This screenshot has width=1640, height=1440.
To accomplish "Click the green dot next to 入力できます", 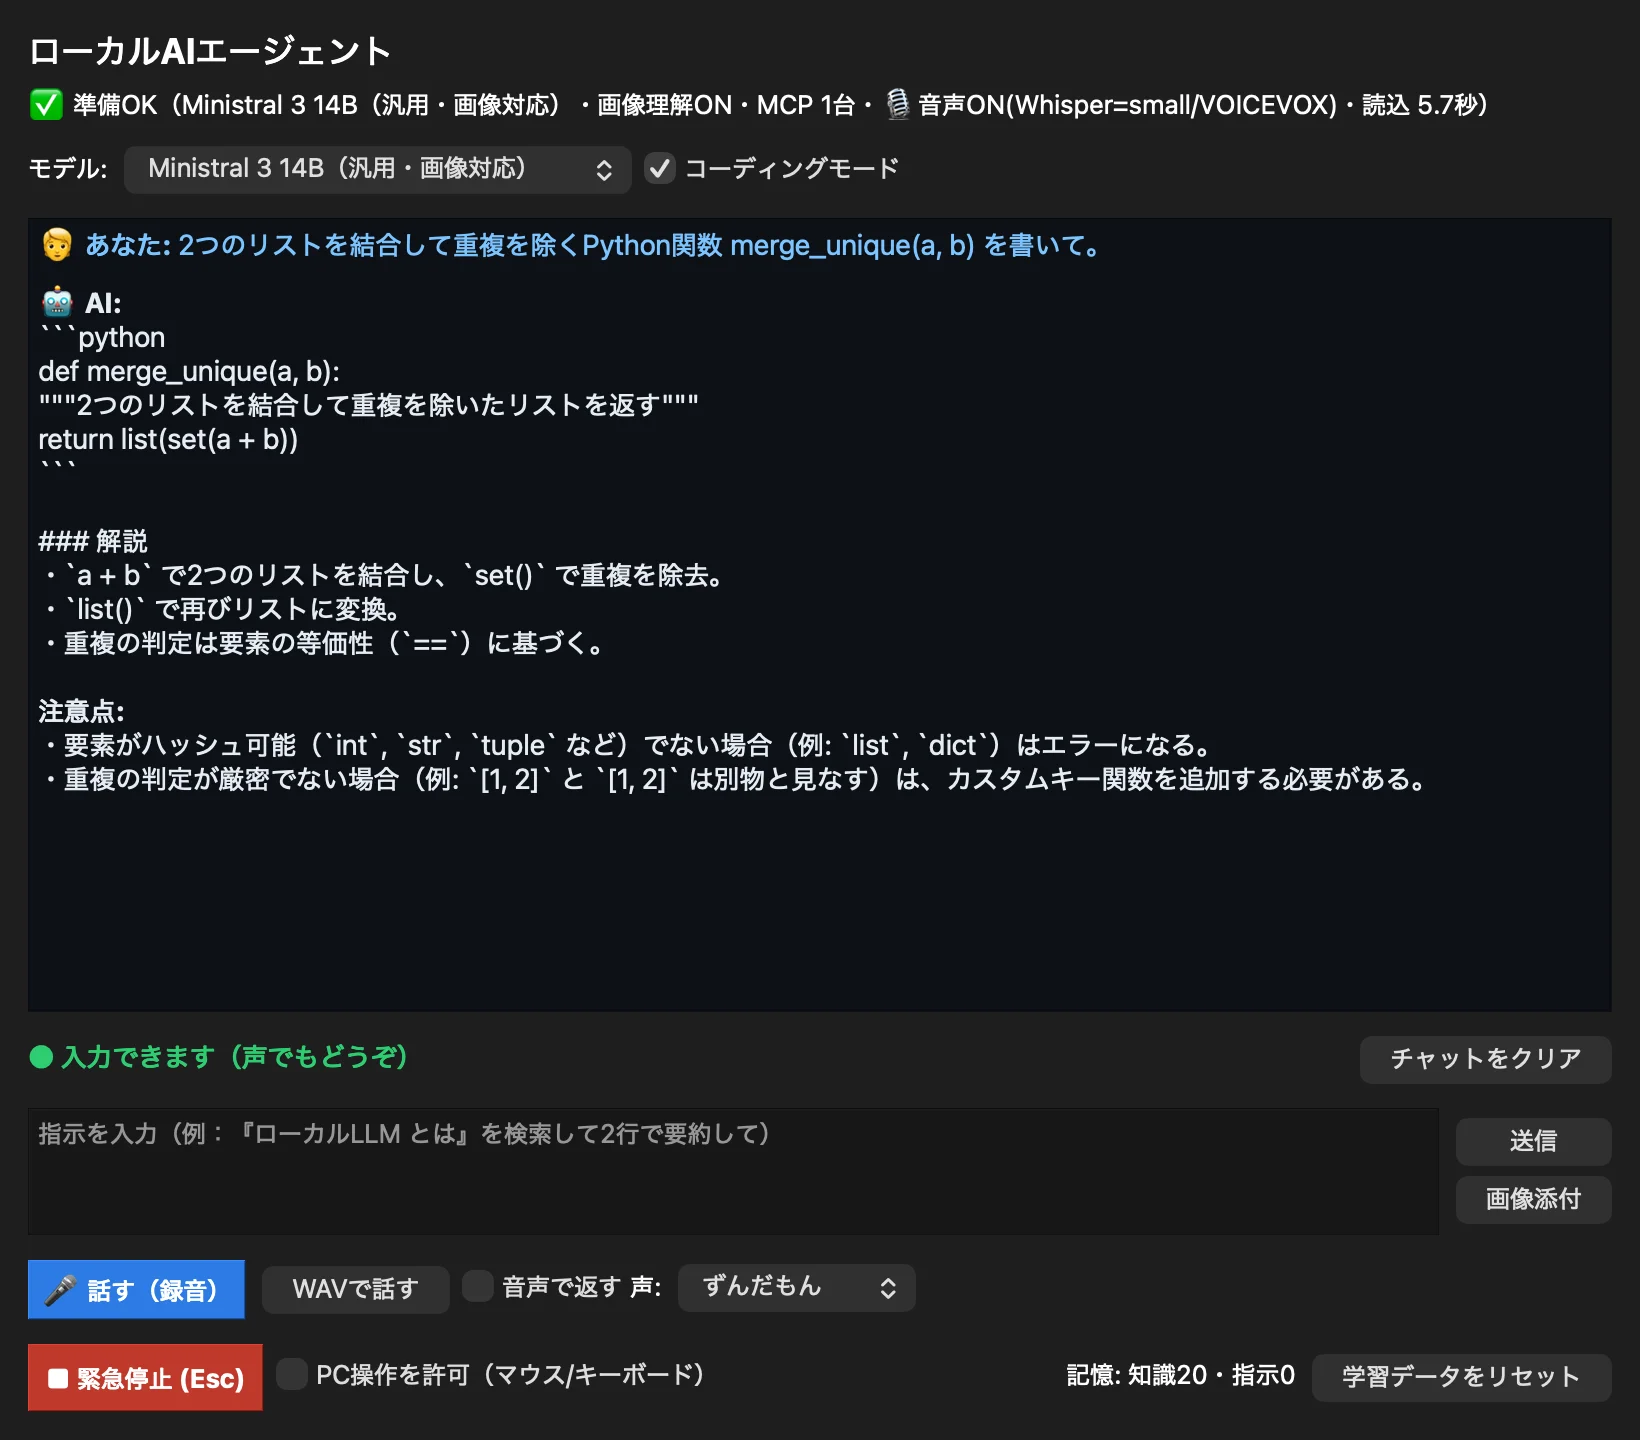I will pos(41,1057).
